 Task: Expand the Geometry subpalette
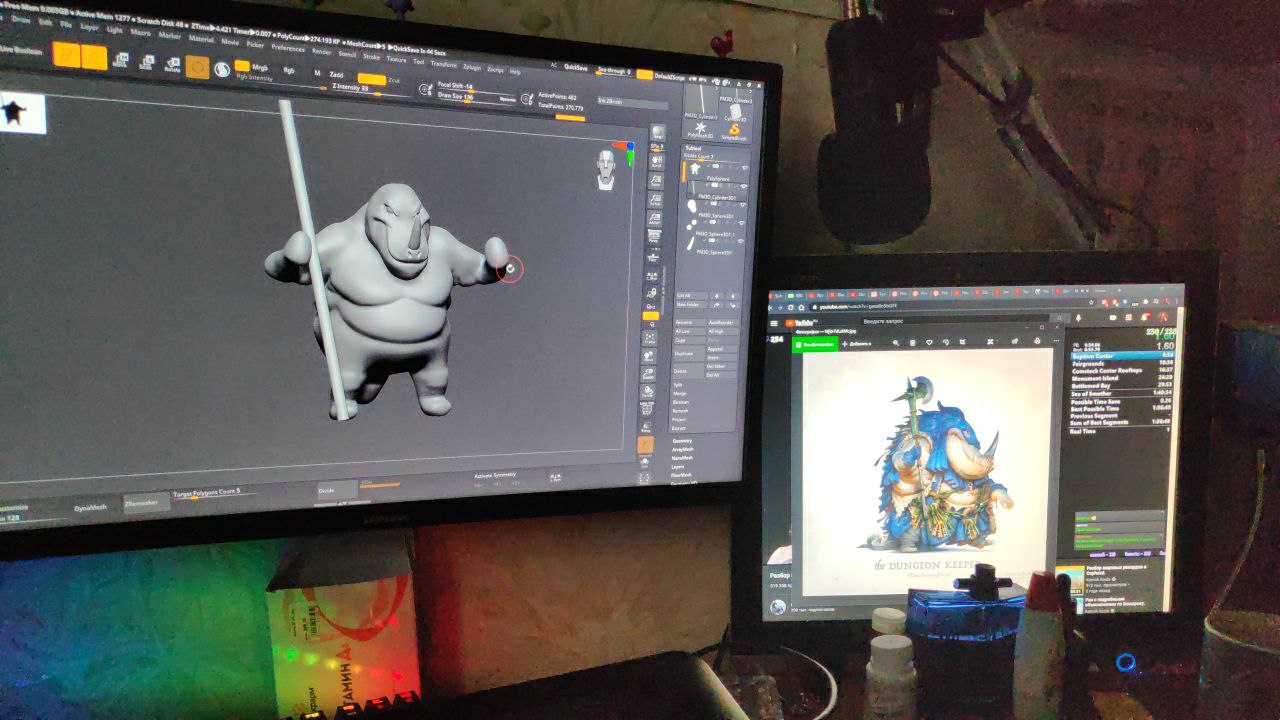tap(683, 441)
